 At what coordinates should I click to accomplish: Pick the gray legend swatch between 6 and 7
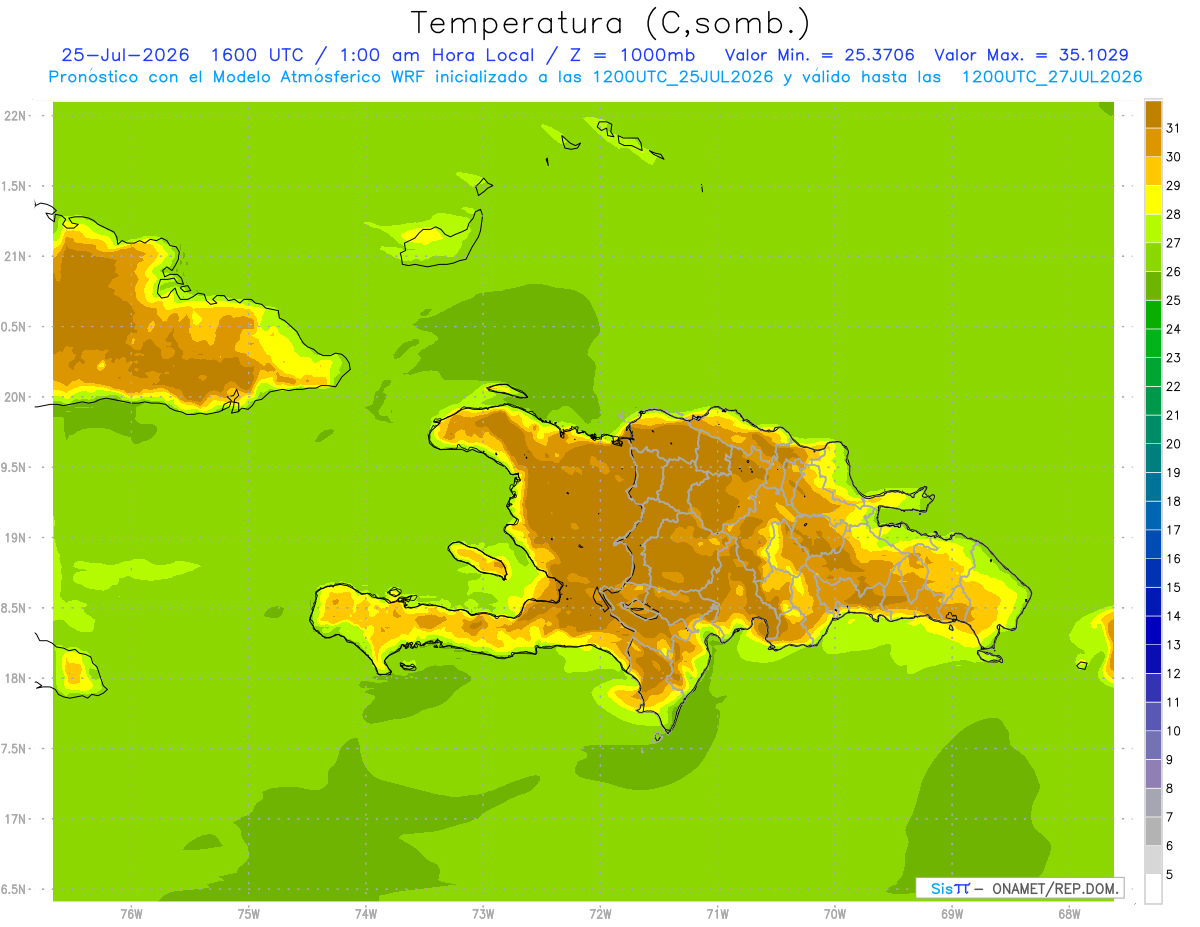[x=1153, y=831]
